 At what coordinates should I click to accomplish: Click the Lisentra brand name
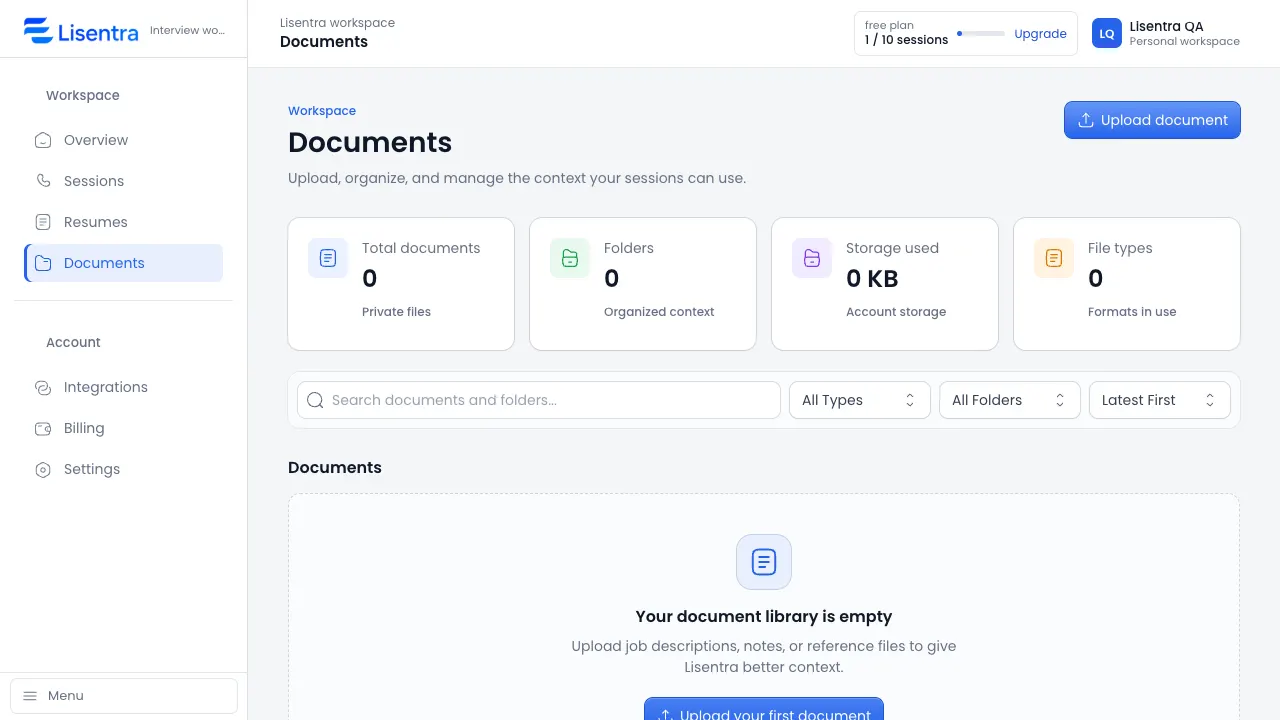(x=98, y=32)
